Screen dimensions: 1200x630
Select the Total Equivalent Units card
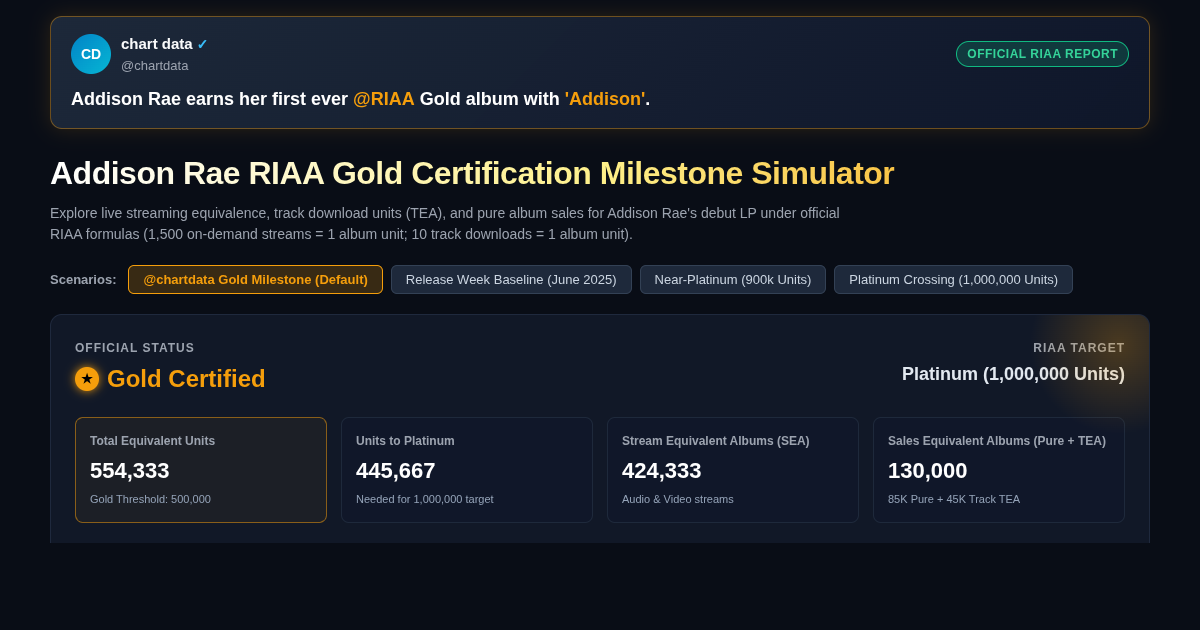pyautogui.click(x=201, y=470)
